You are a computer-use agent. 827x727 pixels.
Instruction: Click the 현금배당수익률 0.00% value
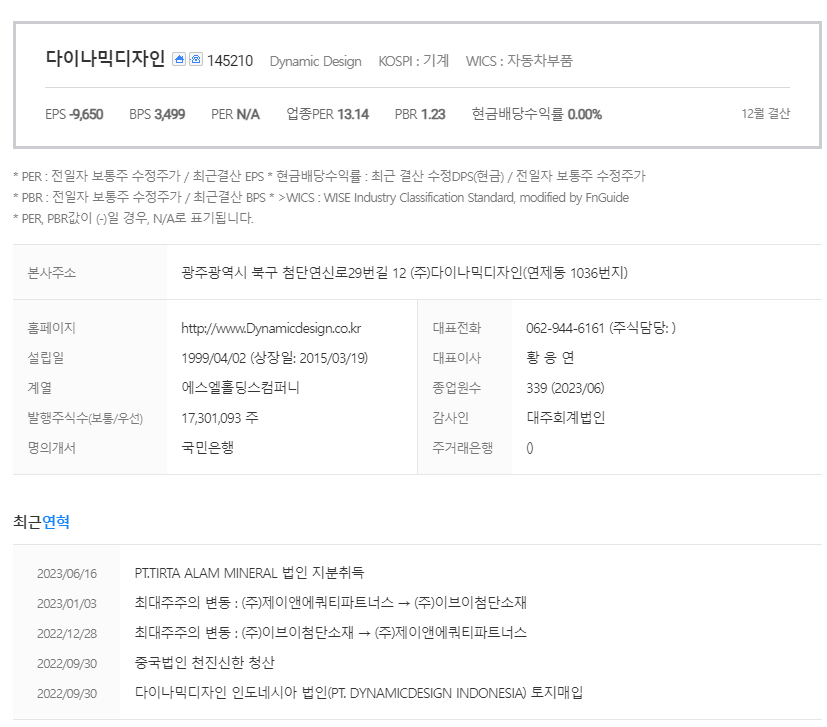pyautogui.click(x=536, y=114)
